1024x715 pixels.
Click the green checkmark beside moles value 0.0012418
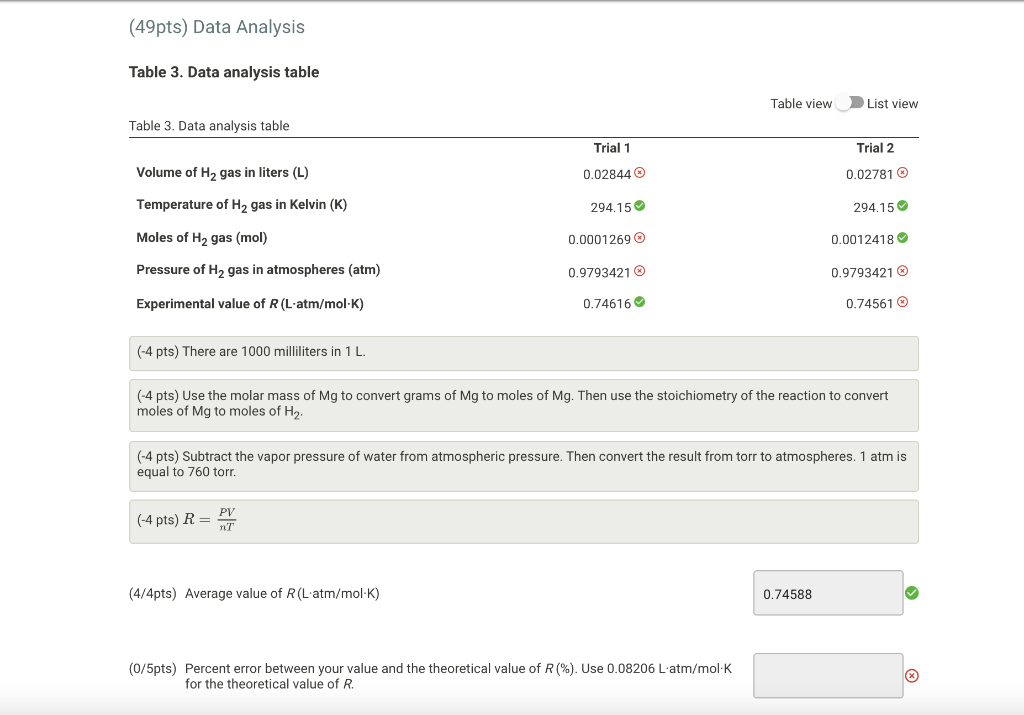pos(903,237)
